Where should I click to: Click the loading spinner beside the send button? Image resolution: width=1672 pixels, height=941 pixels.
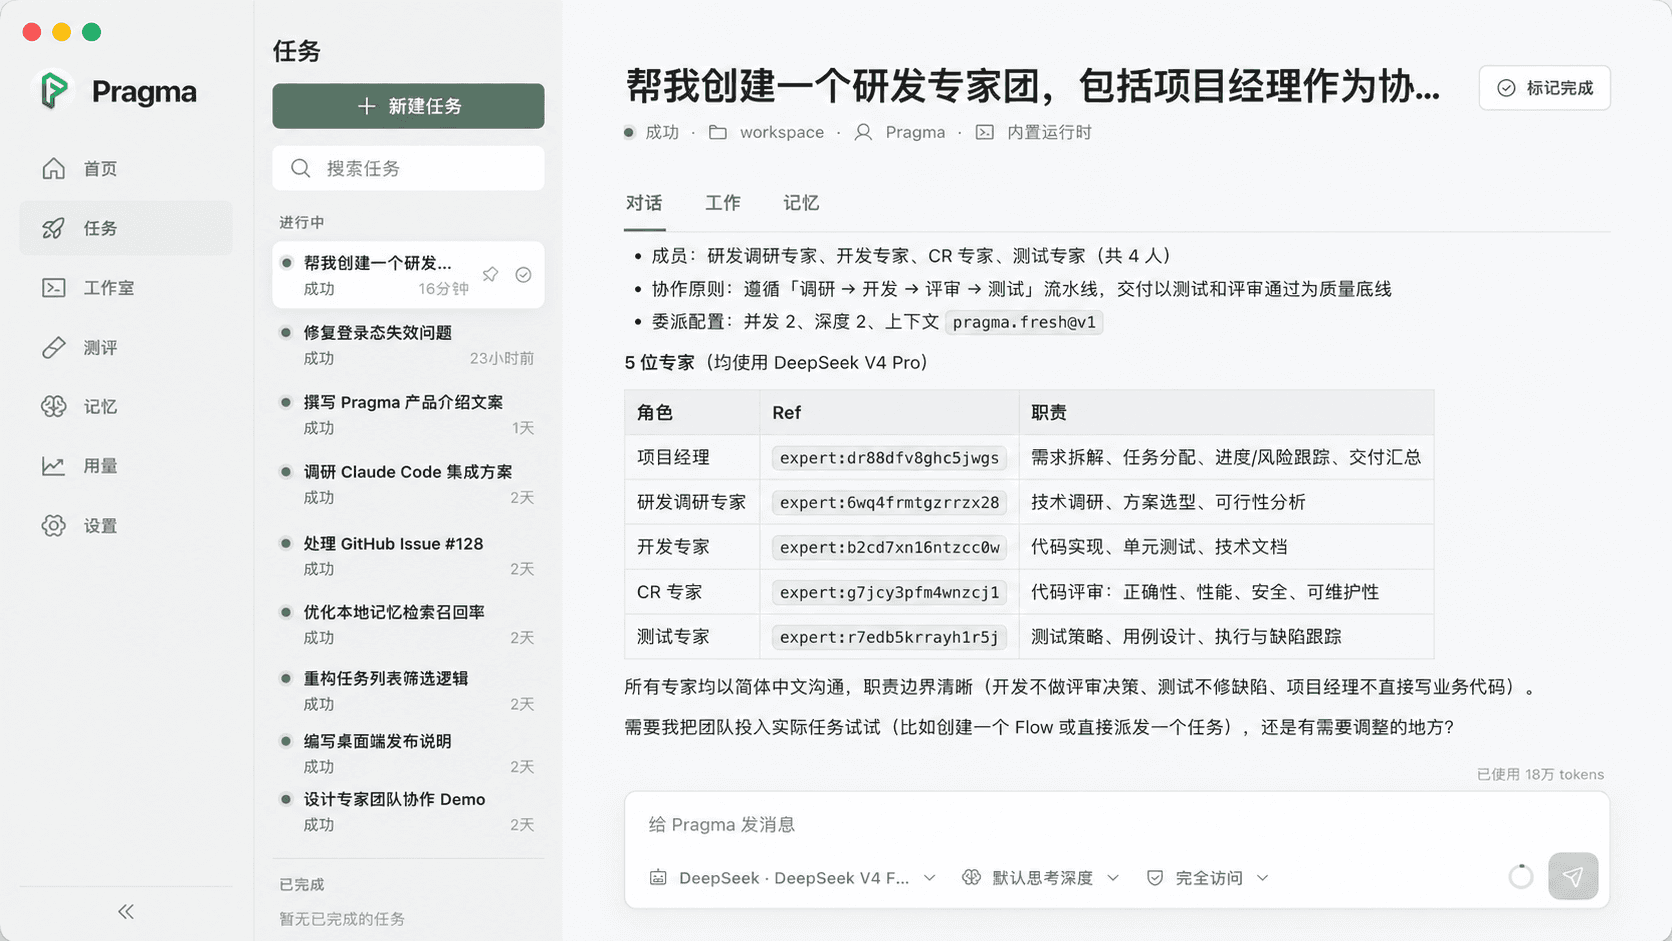(x=1521, y=877)
